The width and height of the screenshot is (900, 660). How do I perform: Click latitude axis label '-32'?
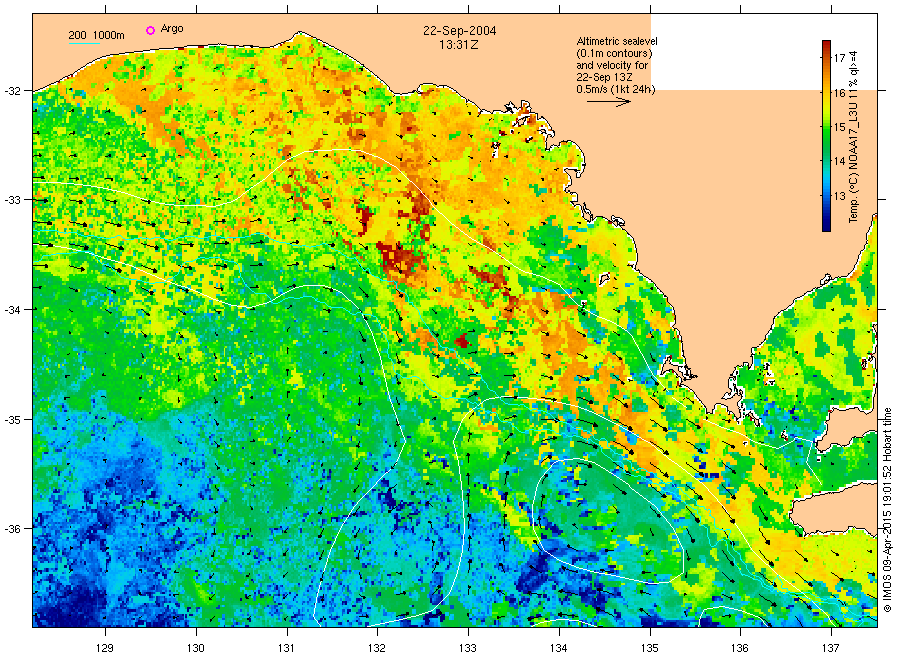point(11,91)
